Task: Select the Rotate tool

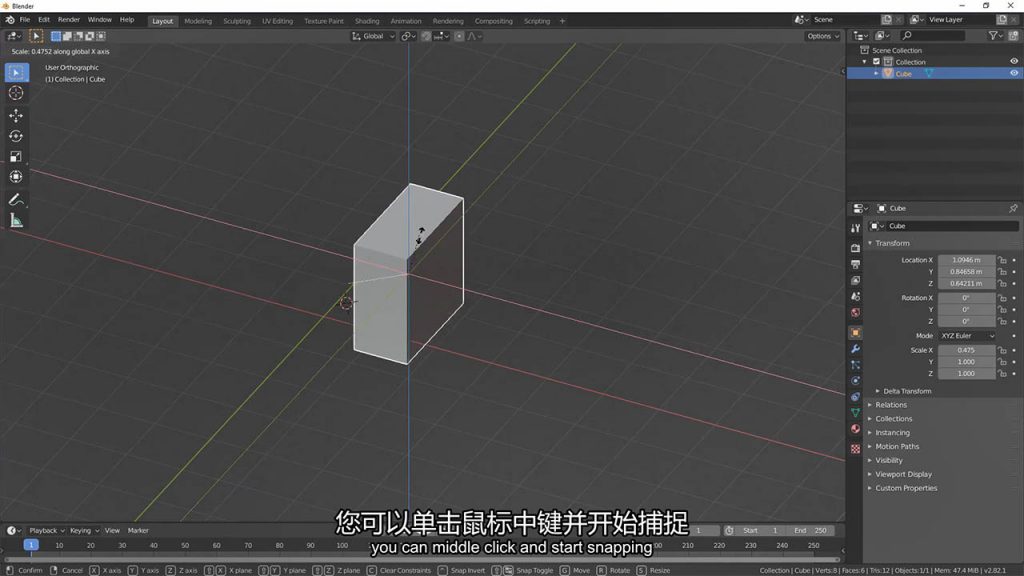Action: pos(16,136)
